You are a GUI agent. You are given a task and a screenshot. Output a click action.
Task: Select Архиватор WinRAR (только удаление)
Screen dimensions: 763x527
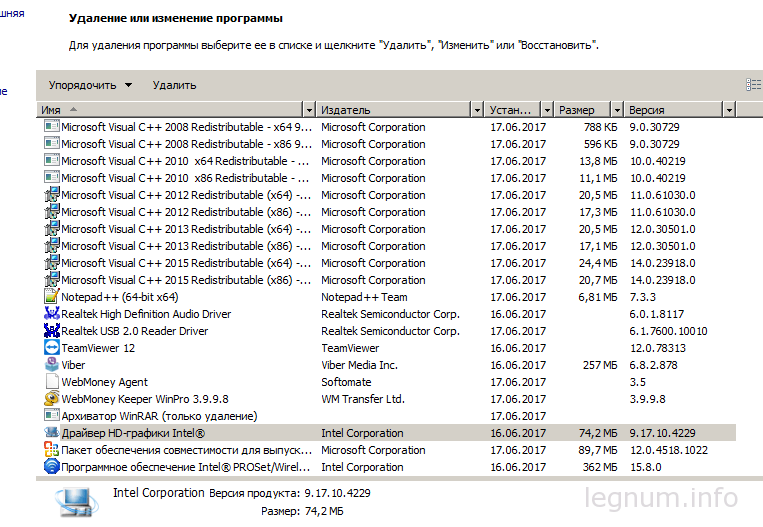(159, 416)
